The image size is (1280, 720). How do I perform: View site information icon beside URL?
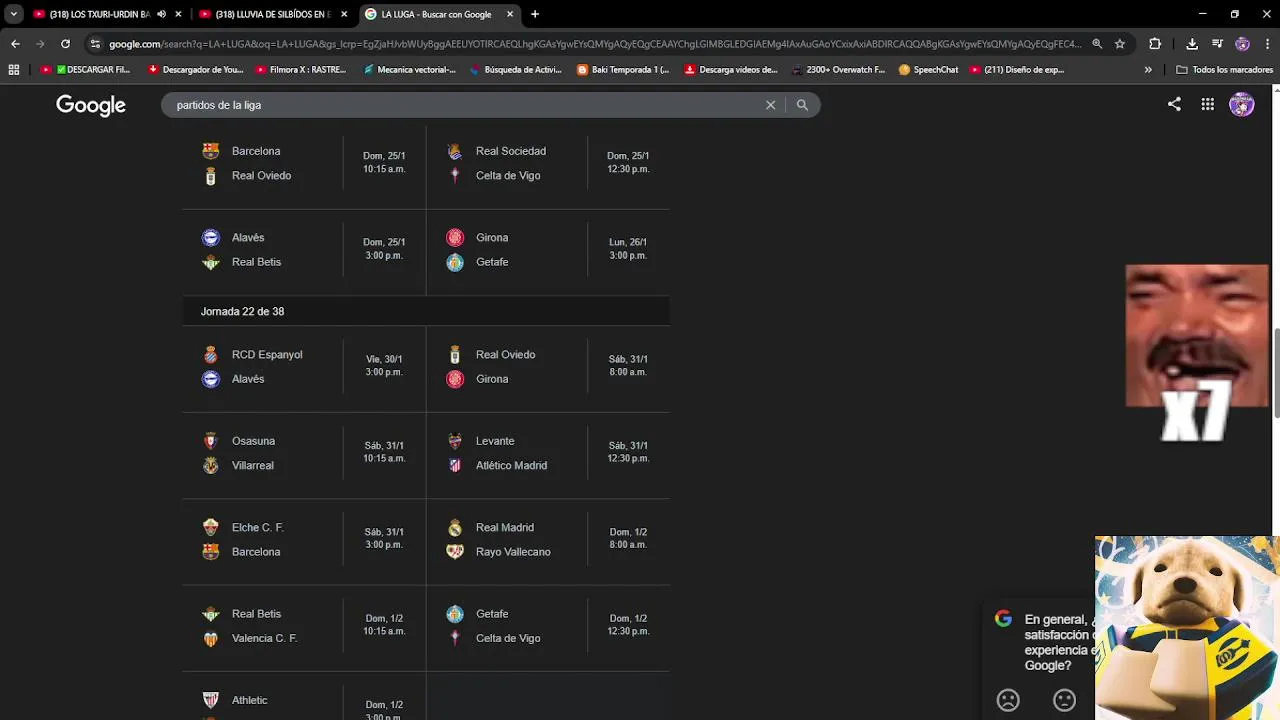tap(95, 44)
